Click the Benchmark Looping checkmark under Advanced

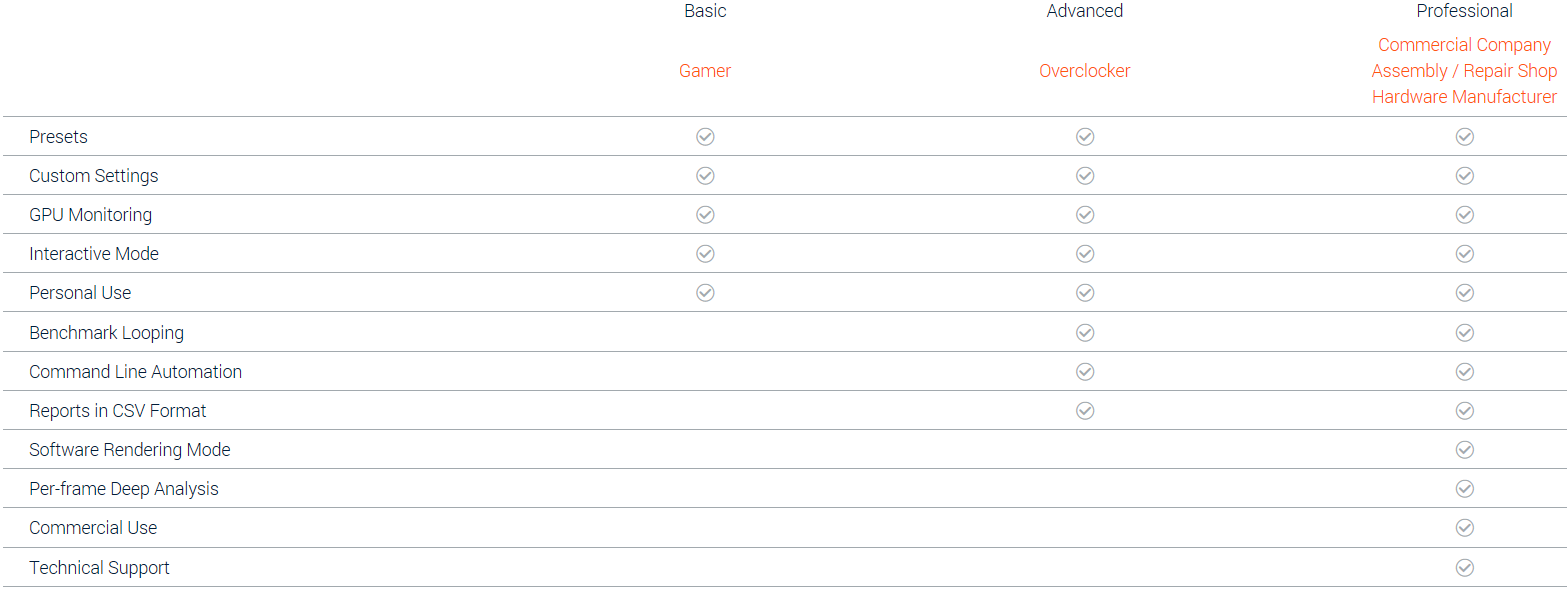pyautogui.click(x=1085, y=333)
